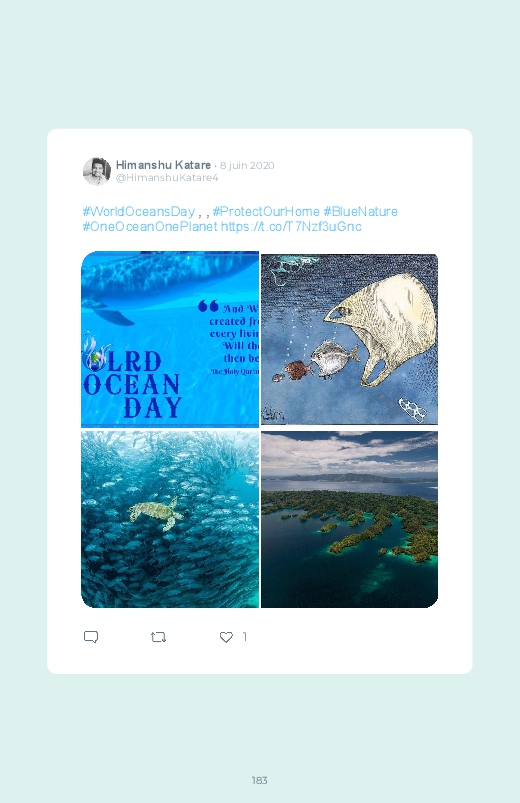Screen dimensions: 520x803
Task: Click the 8 juin 2020 date
Action: (x=247, y=165)
